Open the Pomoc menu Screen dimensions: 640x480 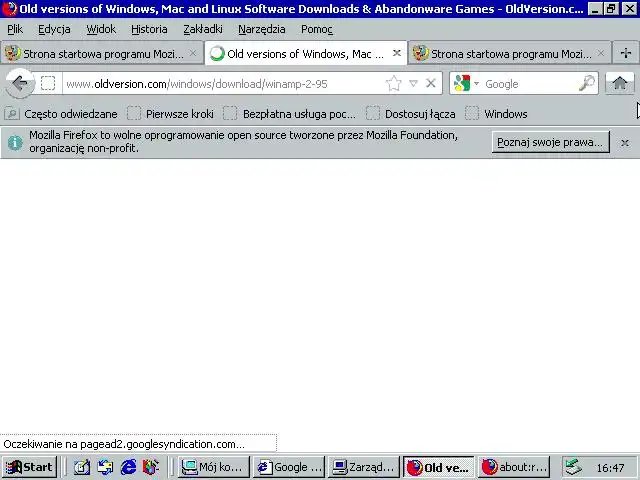tap(316, 29)
